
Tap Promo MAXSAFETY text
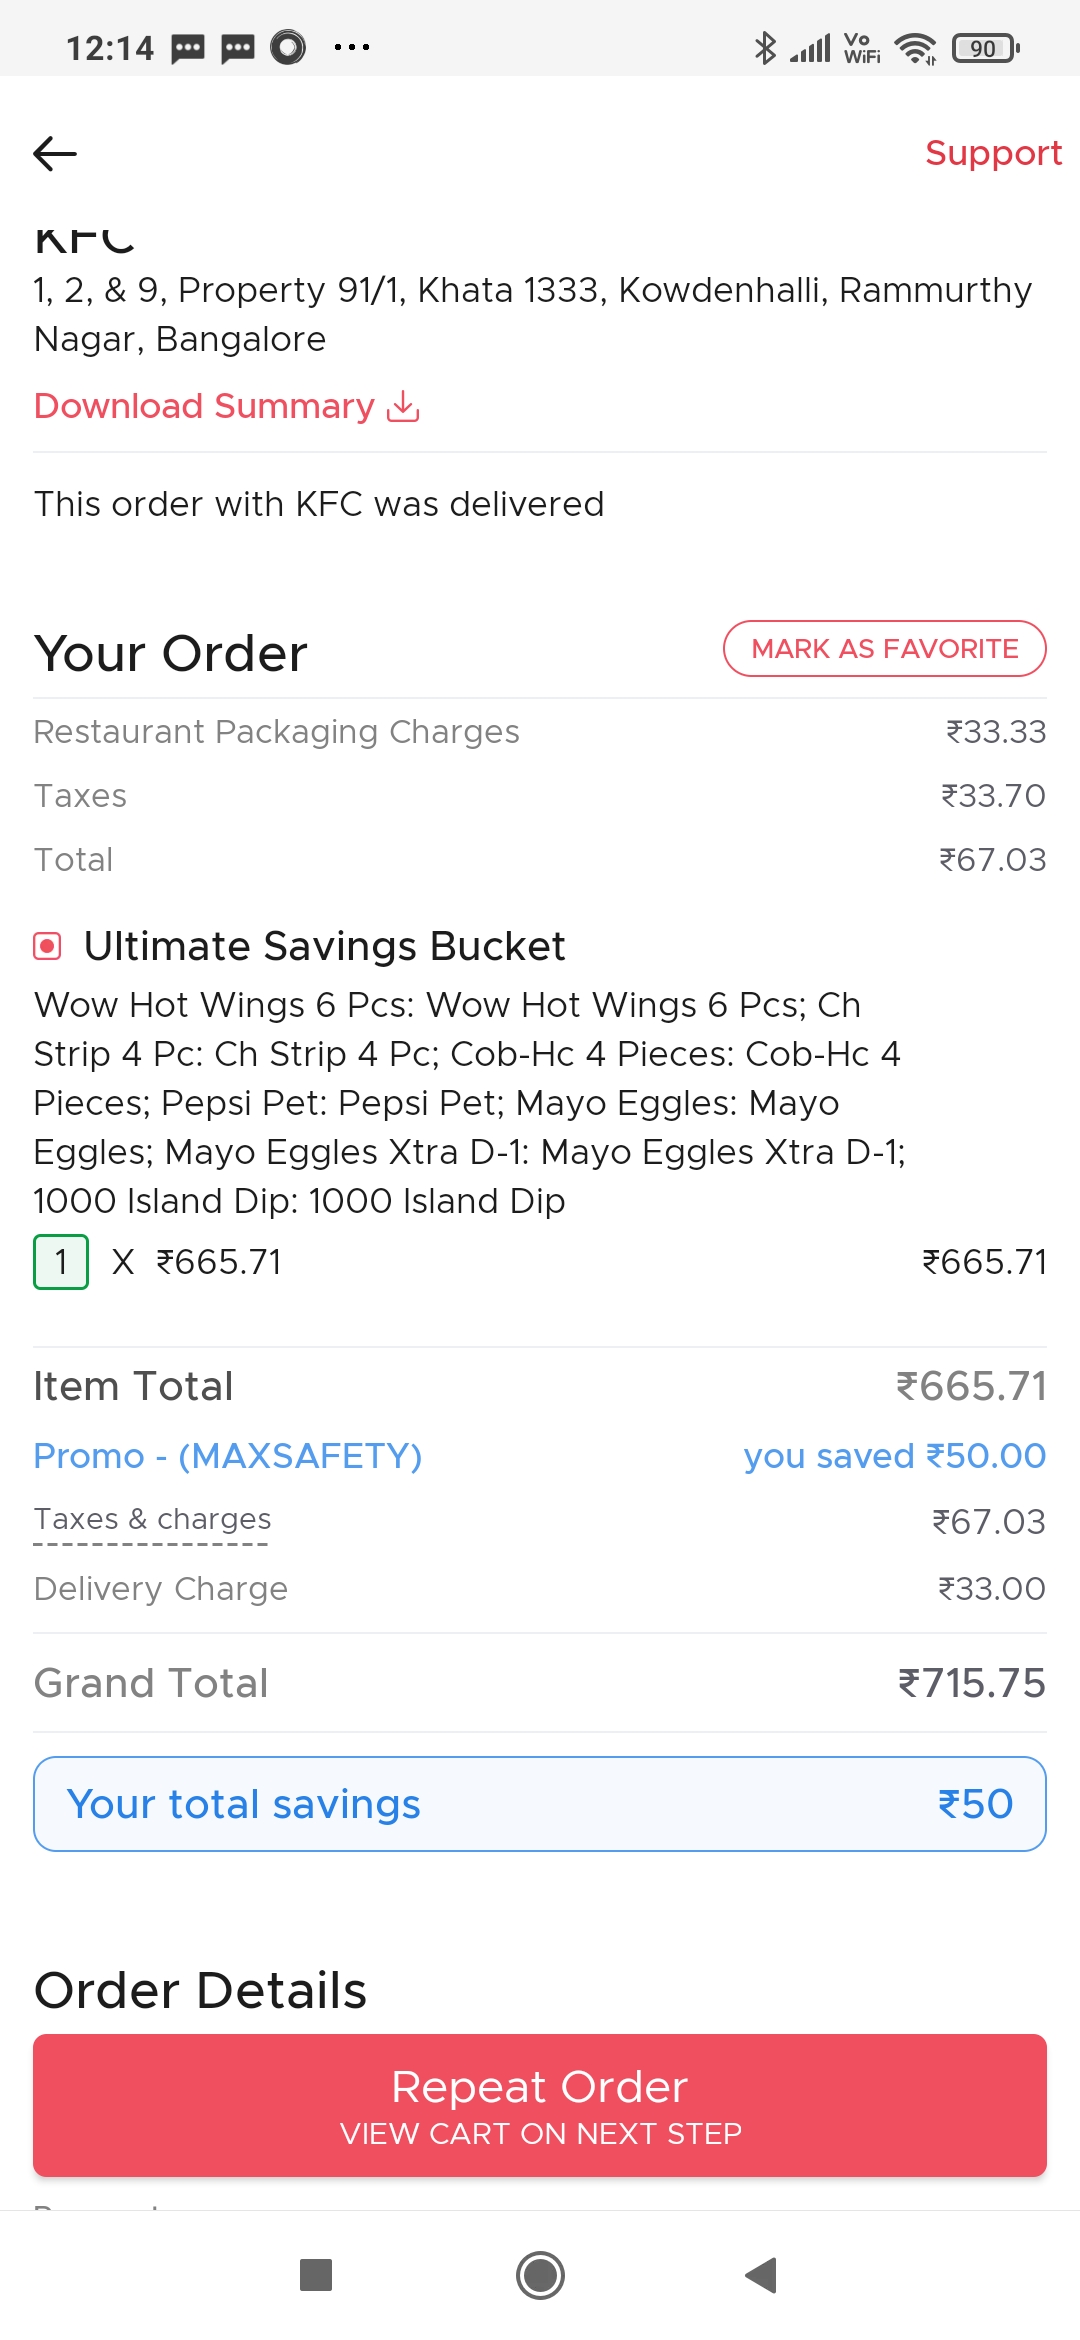tap(228, 1456)
